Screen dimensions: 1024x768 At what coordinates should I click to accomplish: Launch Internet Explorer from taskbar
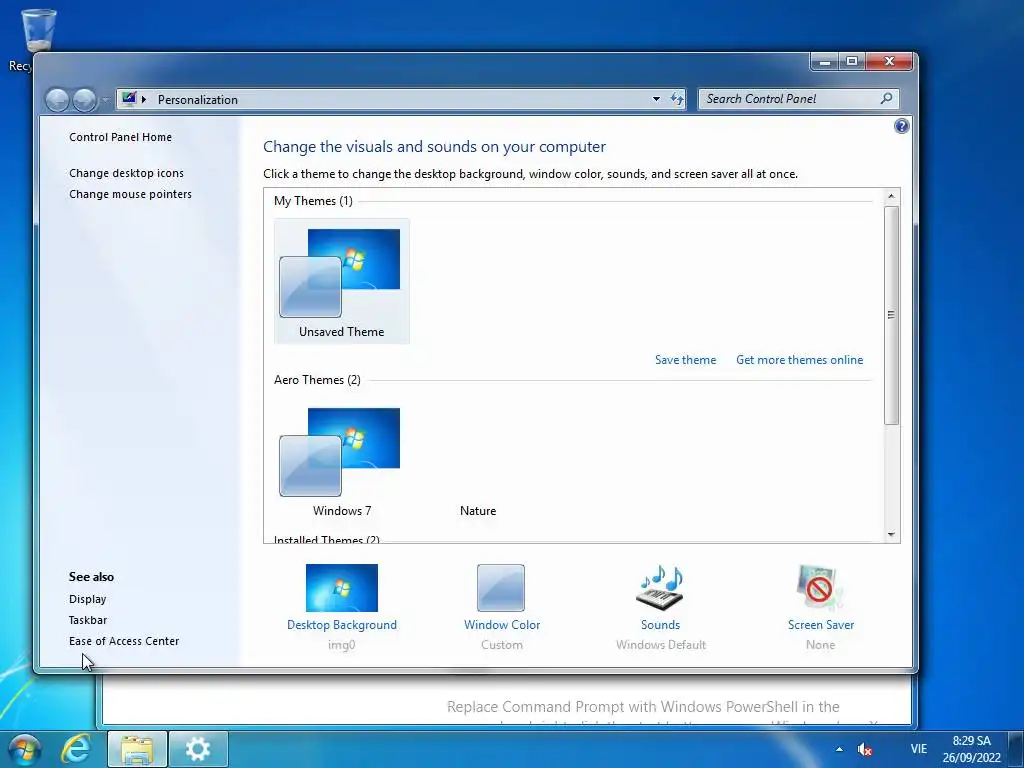(76, 749)
